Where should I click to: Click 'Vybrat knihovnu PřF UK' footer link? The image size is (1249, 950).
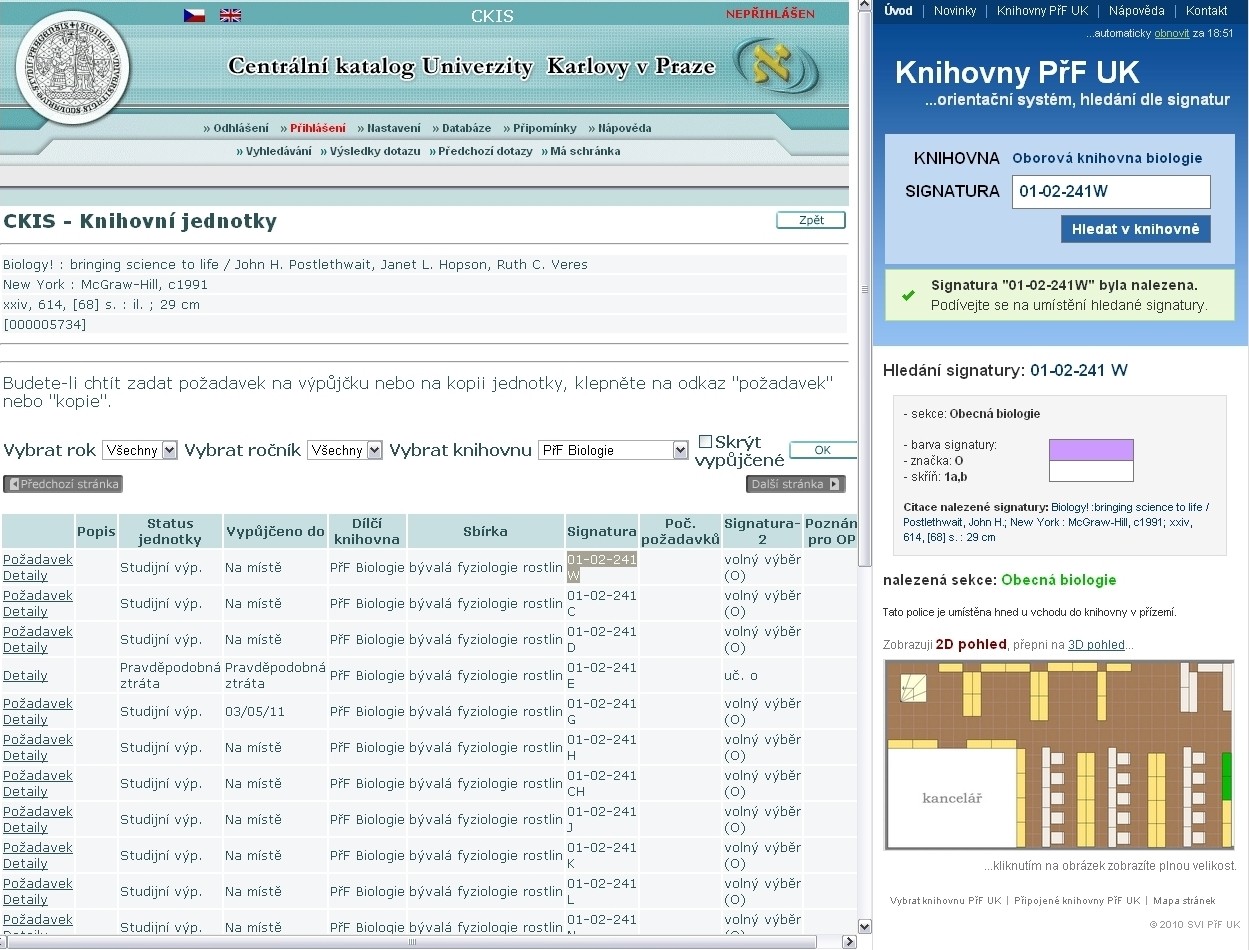945,901
